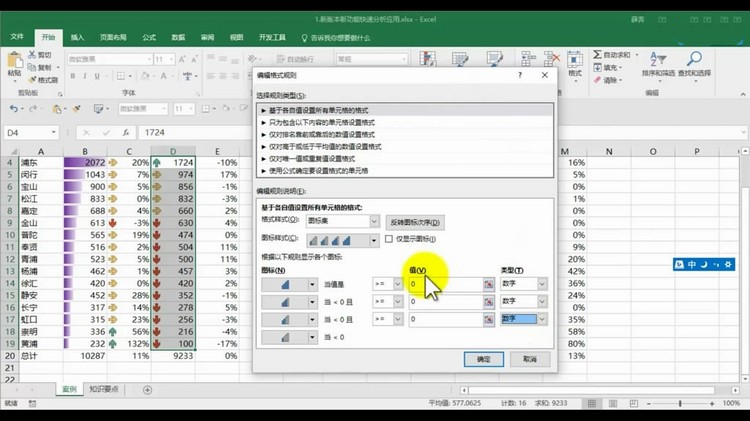This screenshot has height=421, width=750.
Task: Open first row icon picker dropdown
Action: pyautogui.click(x=312, y=285)
